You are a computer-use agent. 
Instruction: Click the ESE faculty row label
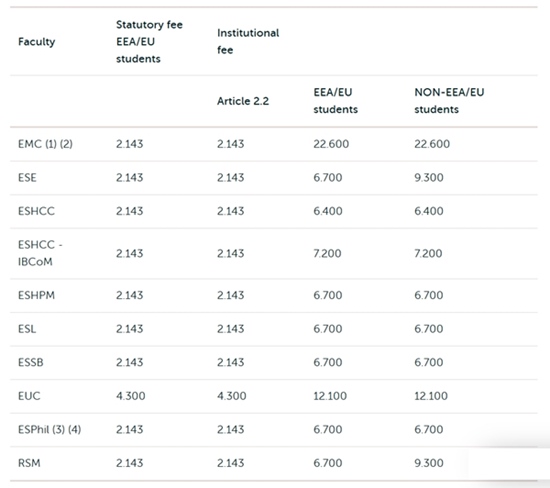(27, 178)
